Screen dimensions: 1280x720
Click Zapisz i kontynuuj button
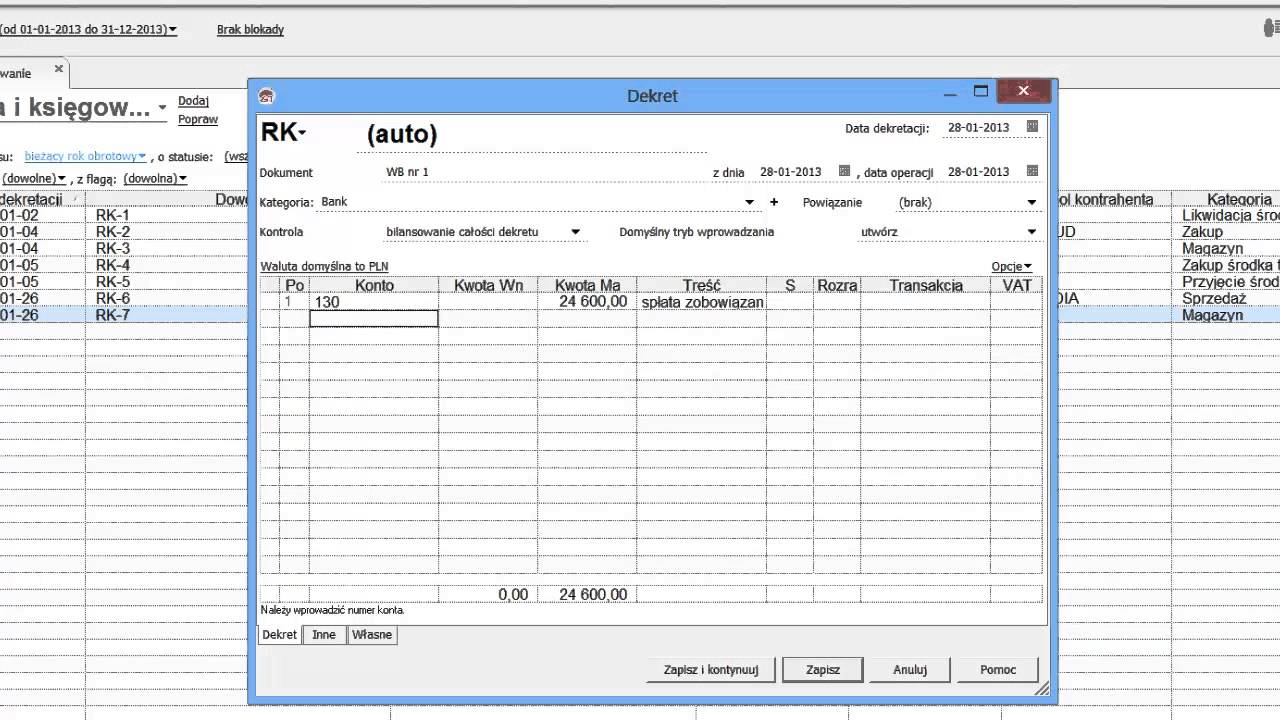[x=711, y=670]
